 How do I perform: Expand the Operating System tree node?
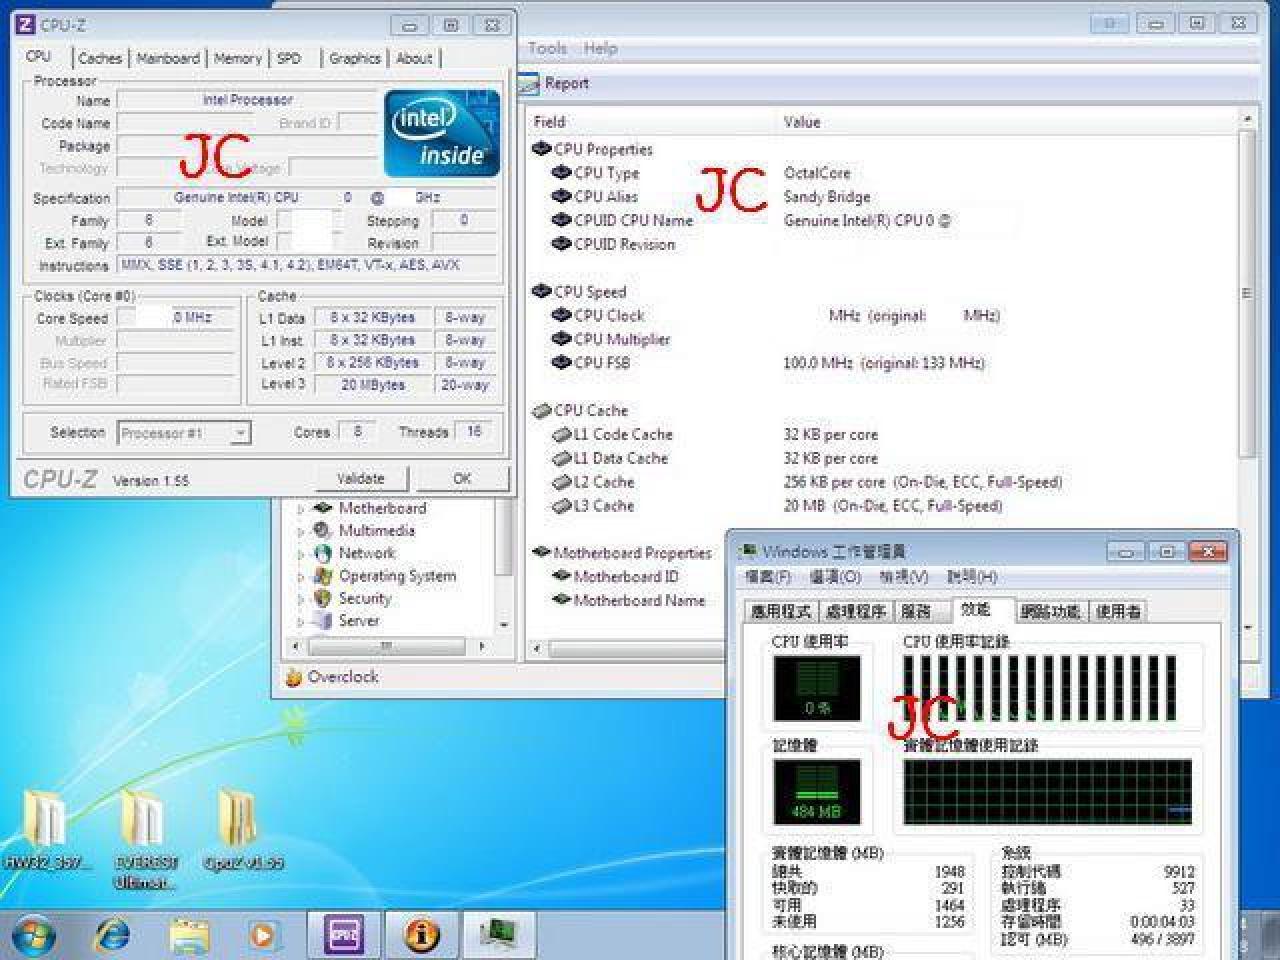300,577
